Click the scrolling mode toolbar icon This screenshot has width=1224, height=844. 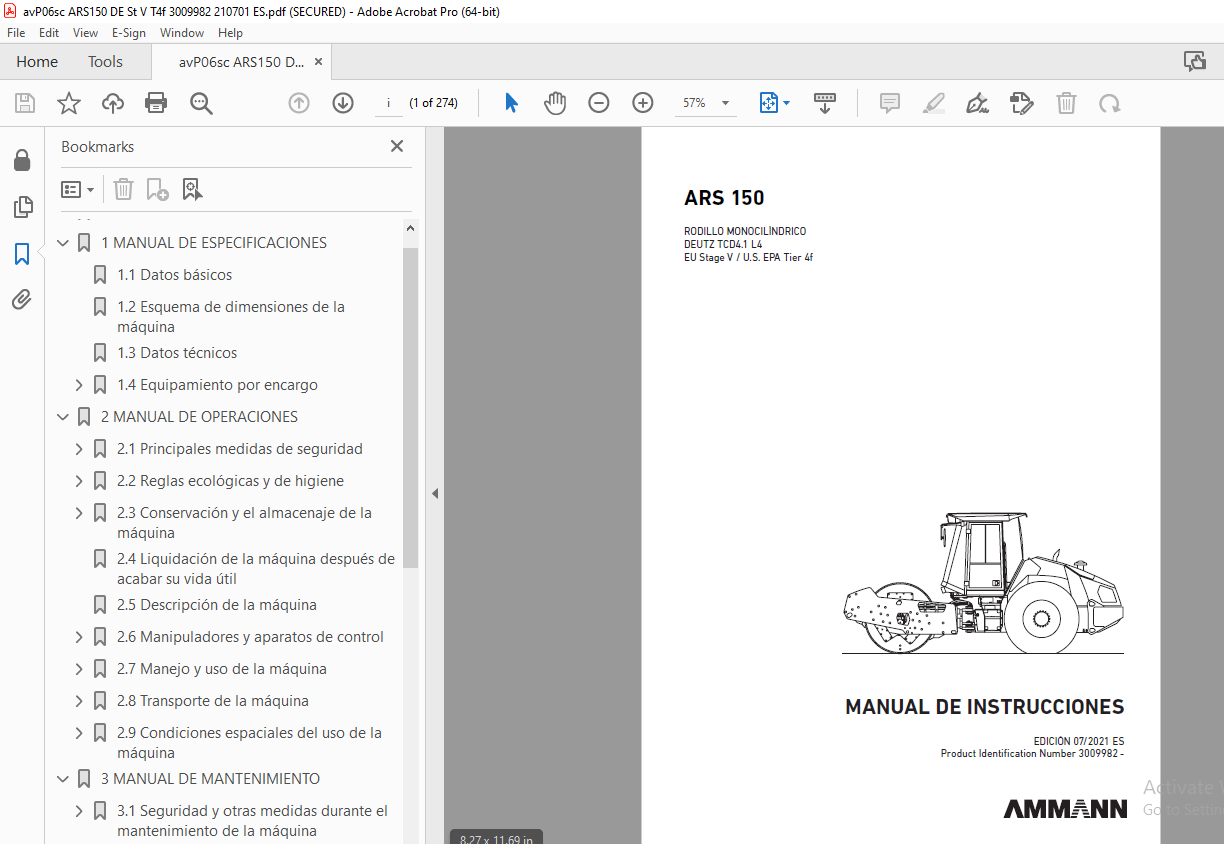825,103
